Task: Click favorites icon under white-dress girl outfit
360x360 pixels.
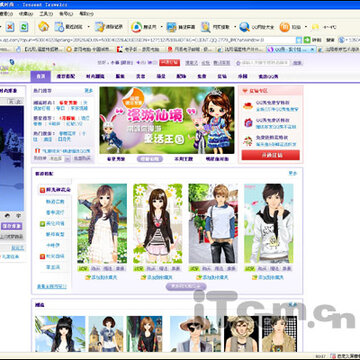Action: point(88,277)
